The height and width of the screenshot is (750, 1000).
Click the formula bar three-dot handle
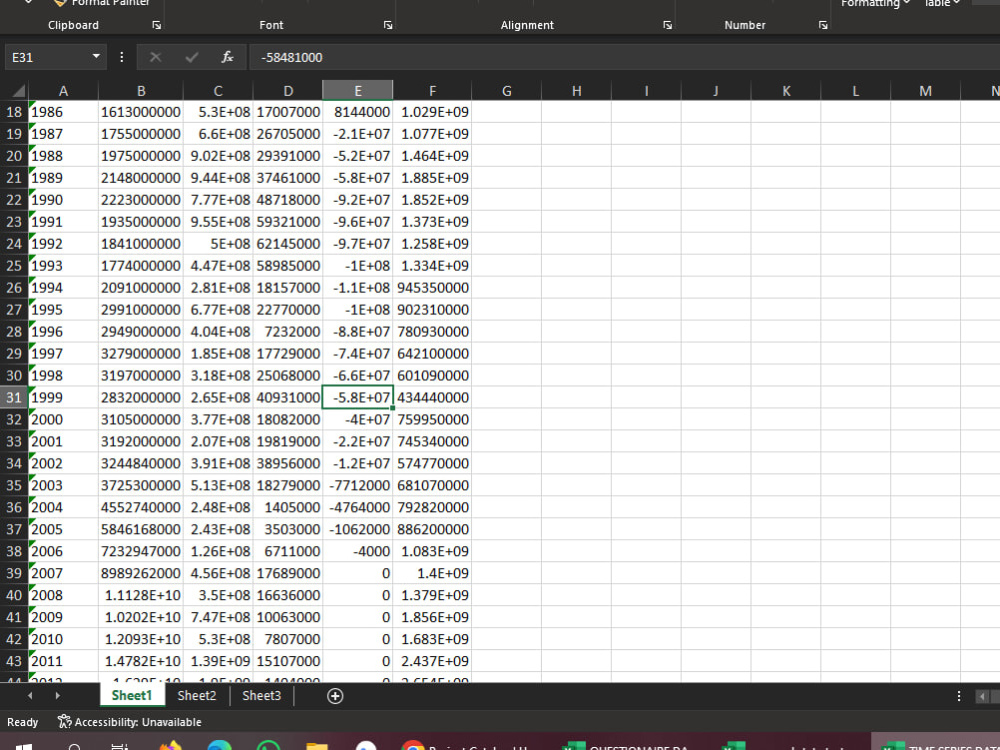(x=121, y=57)
